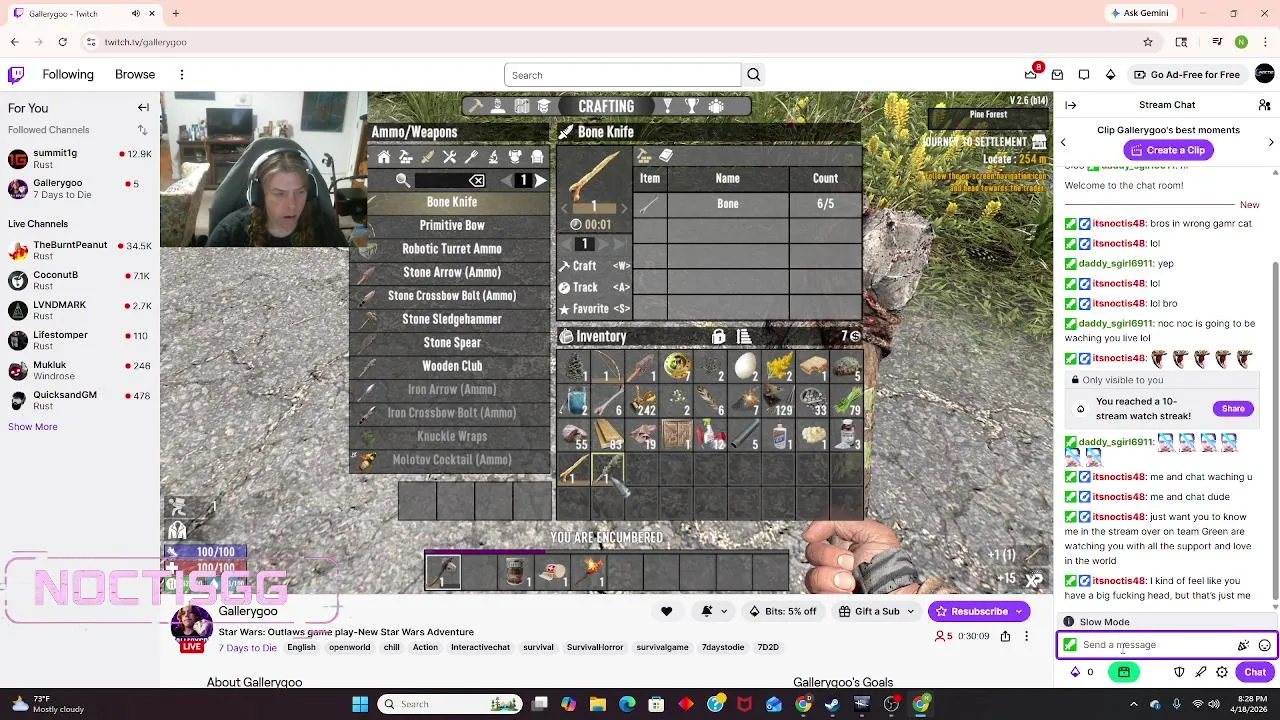The width and height of the screenshot is (1280, 720).
Task: Share the stream icon
Action: coord(1005,636)
